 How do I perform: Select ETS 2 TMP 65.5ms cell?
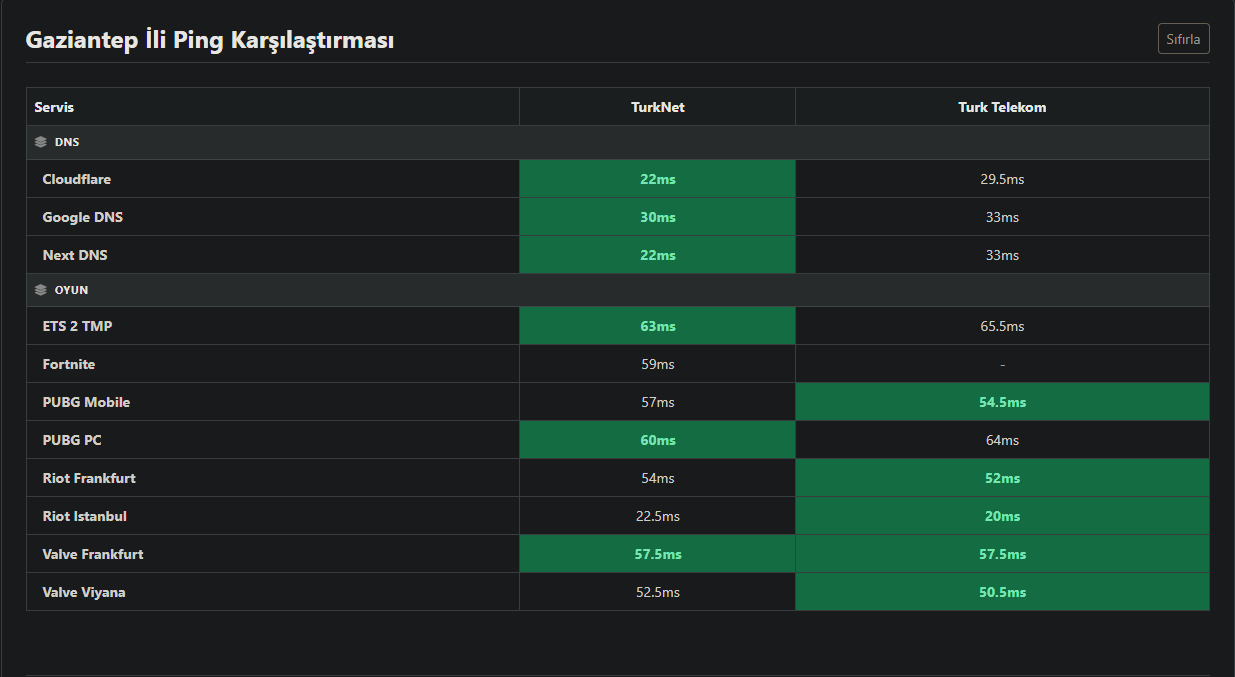coord(1002,326)
